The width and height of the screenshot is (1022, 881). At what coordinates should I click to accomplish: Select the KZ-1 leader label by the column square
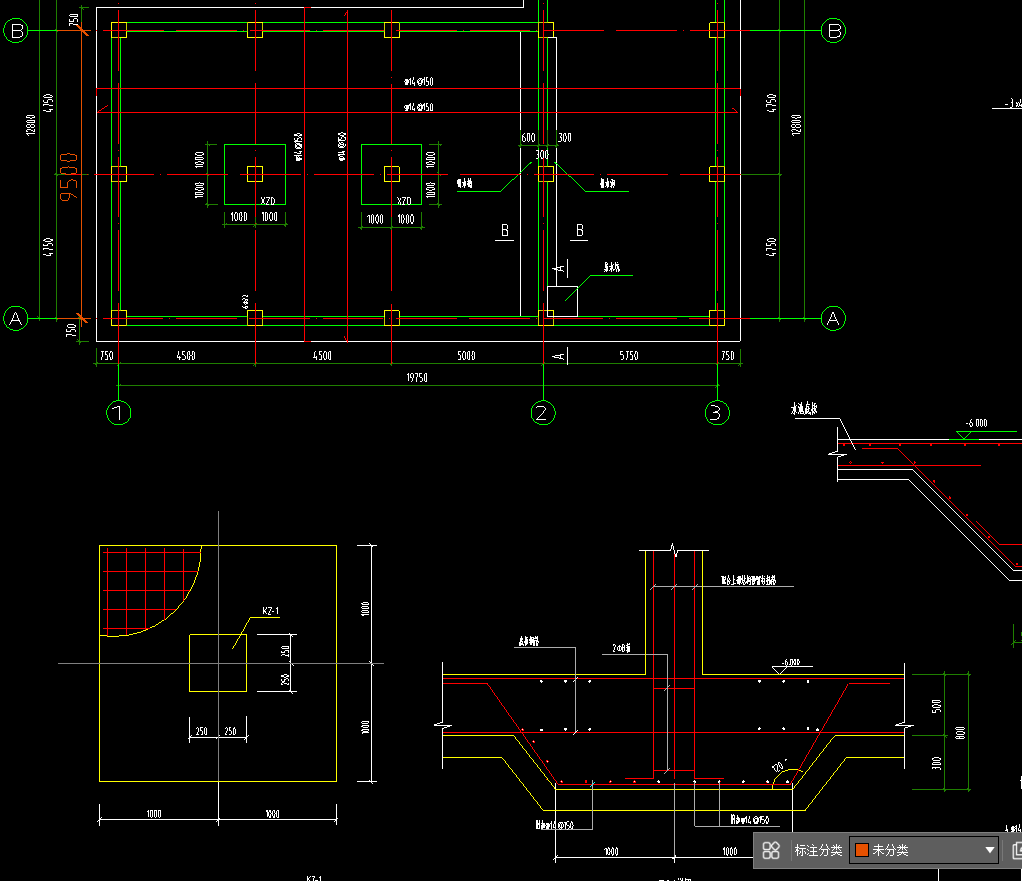tap(270, 611)
